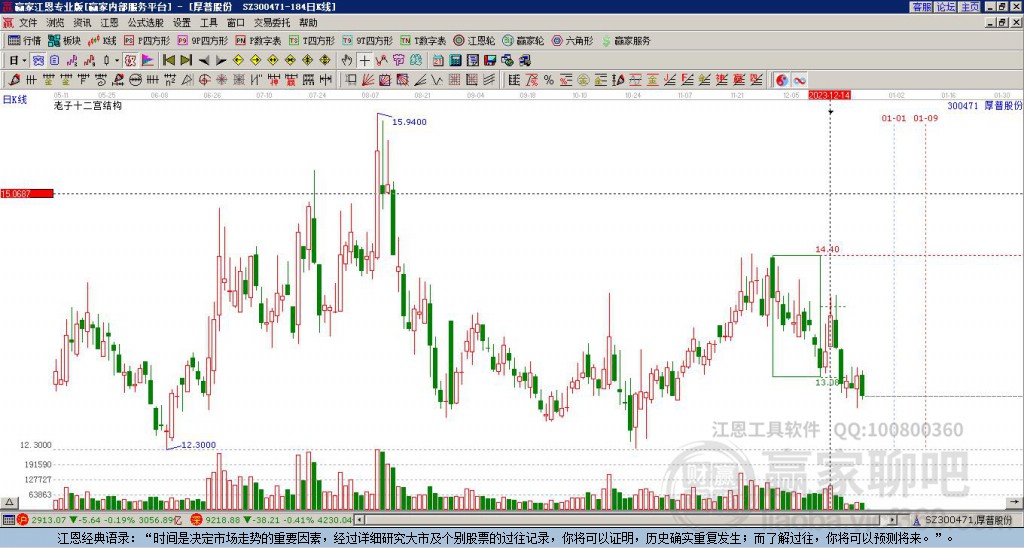Click the up-triangle button in bottom-left corner
1024x548 pixels.
click(8, 502)
